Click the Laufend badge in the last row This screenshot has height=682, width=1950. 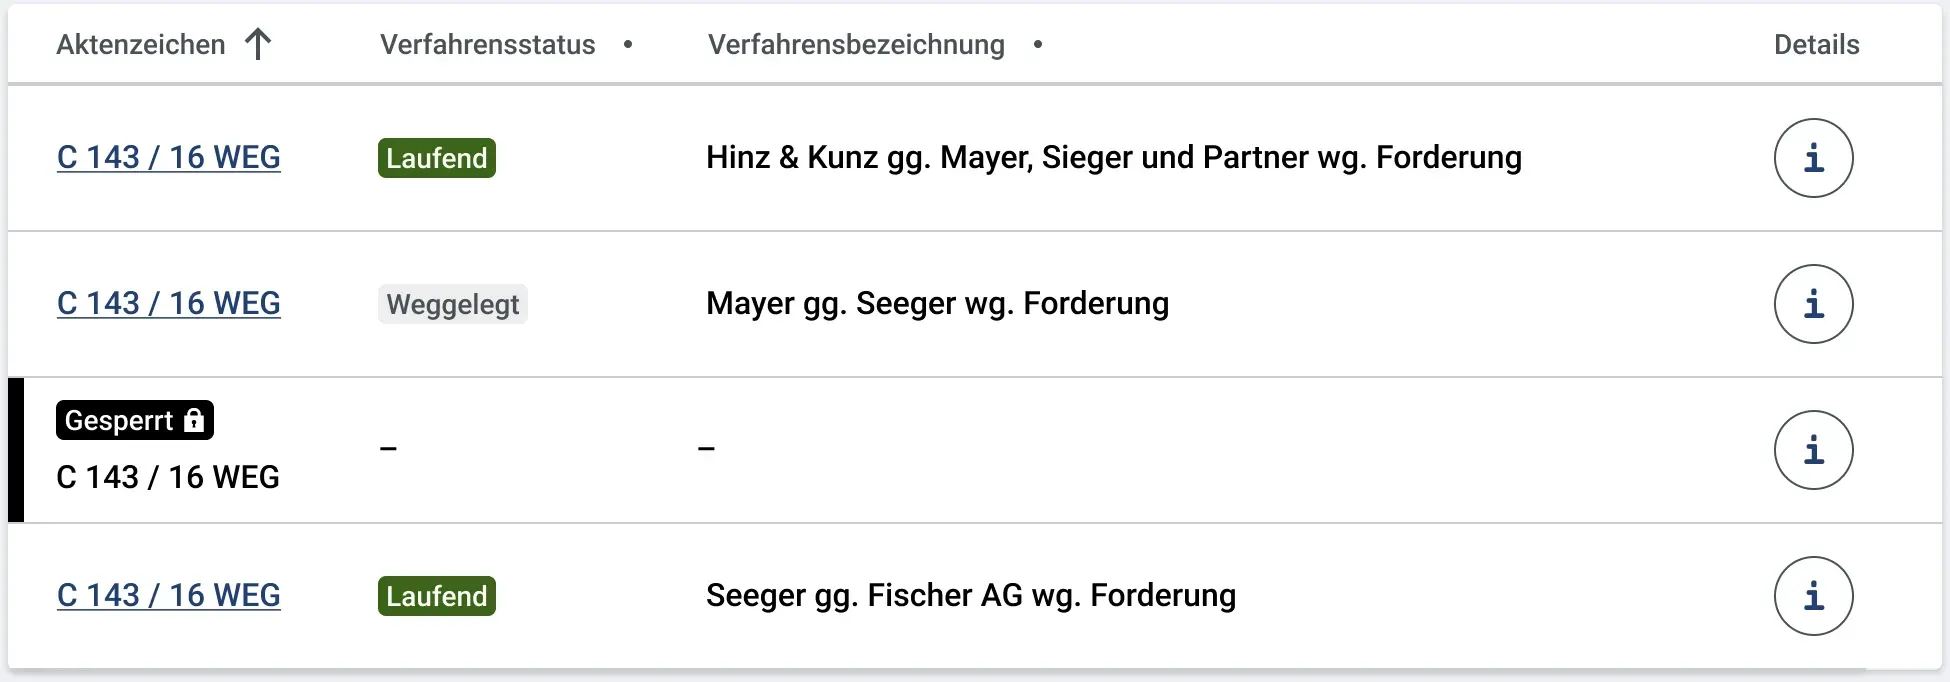(x=437, y=596)
